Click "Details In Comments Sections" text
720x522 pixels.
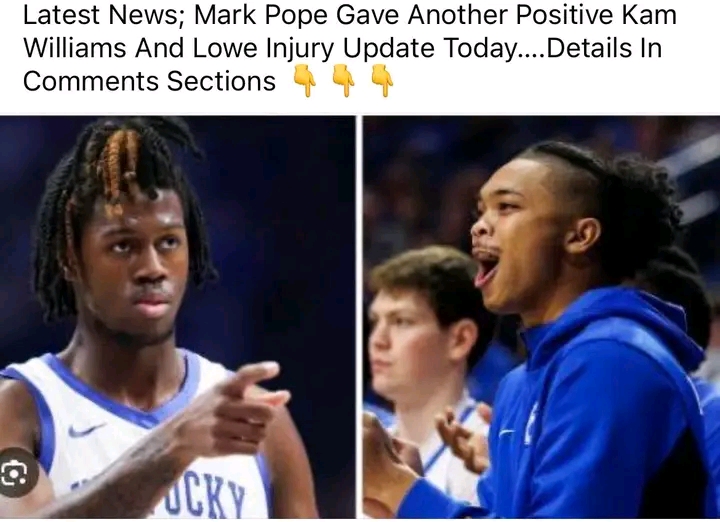343,64
